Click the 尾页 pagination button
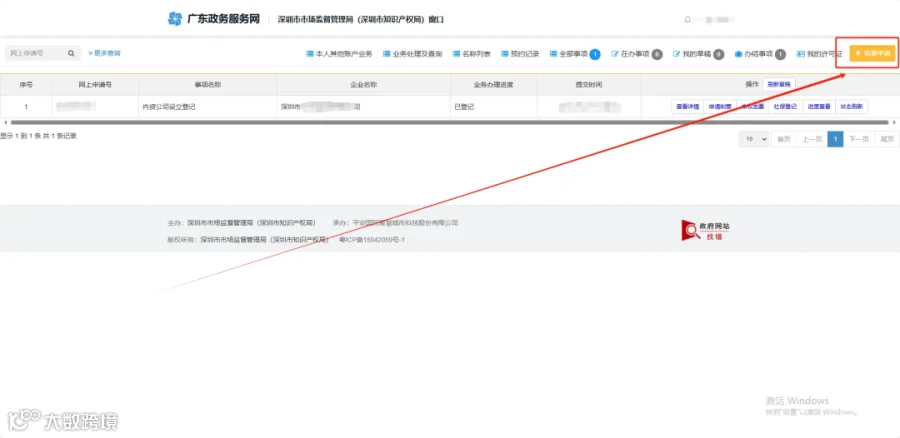Viewport: 900px width, 438px height. tap(887, 139)
